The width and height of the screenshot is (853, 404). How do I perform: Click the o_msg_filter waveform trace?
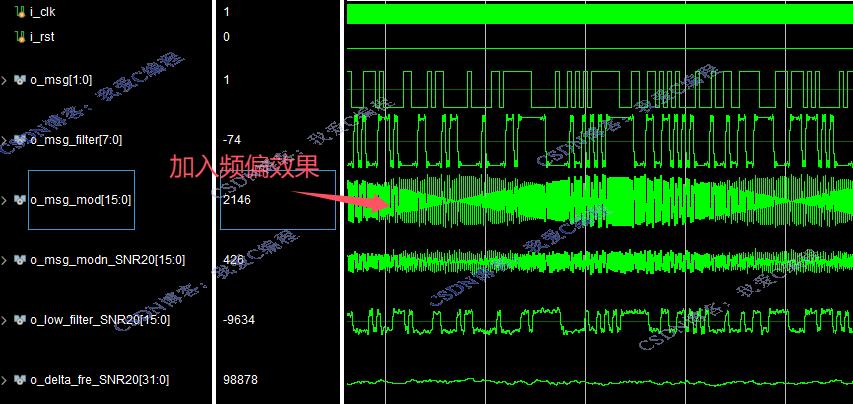pos(599,140)
